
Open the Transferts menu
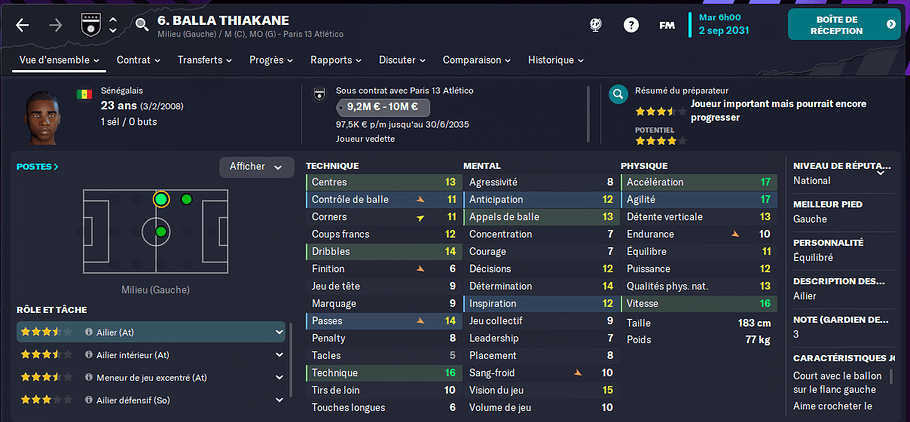[204, 60]
